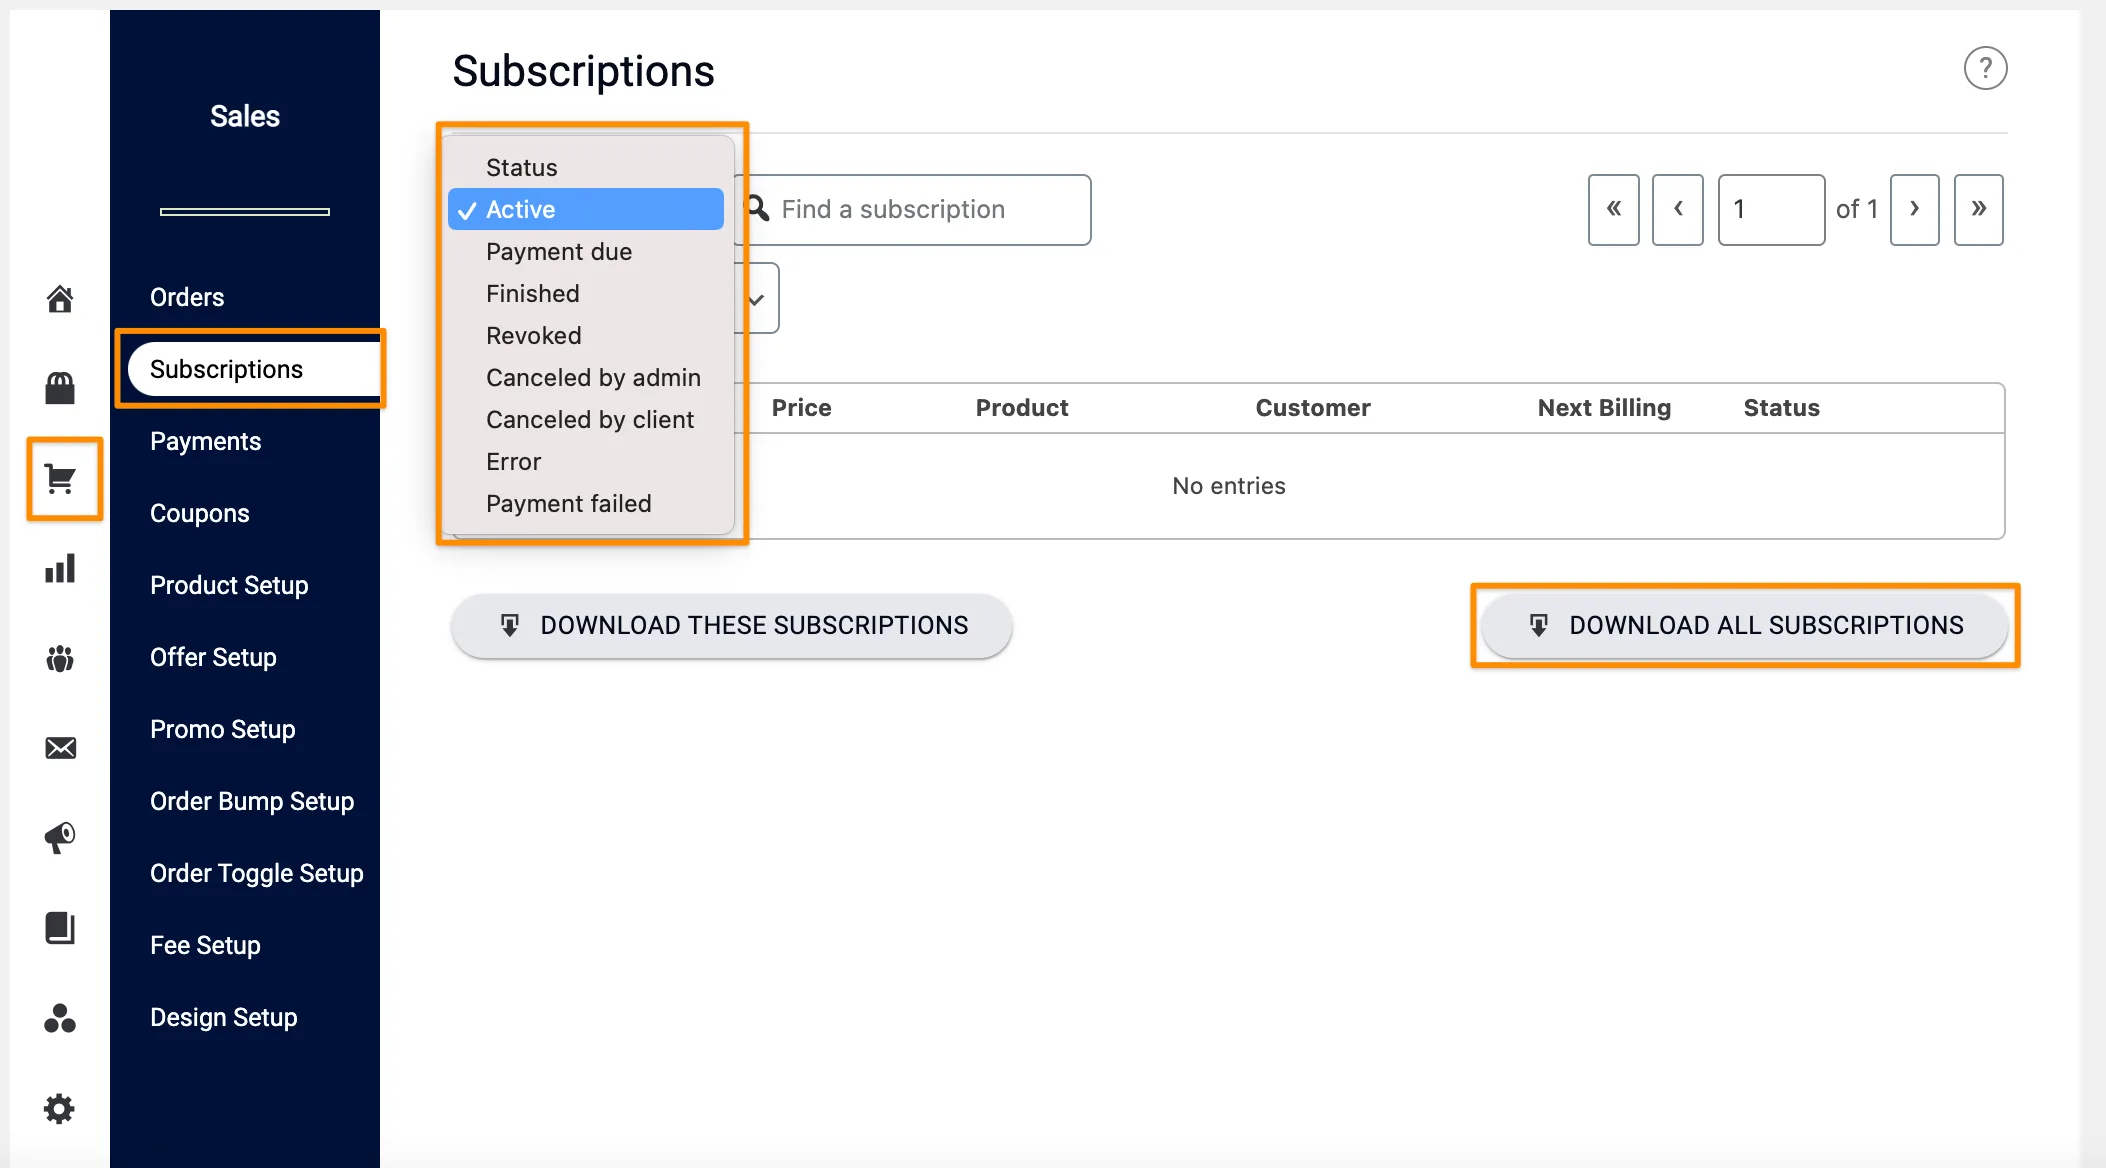Select the contacts people icon
Image resolution: width=2106 pixels, height=1168 pixels.
point(60,658)
